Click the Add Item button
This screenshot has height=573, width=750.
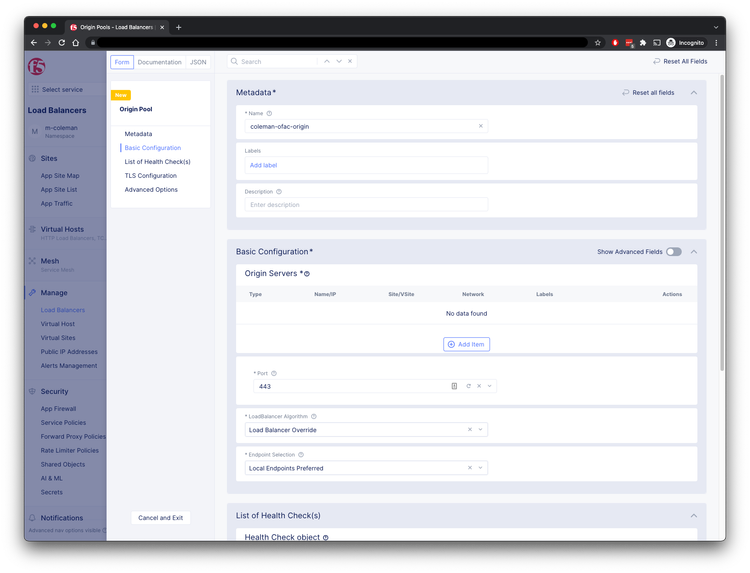(466, 344)
